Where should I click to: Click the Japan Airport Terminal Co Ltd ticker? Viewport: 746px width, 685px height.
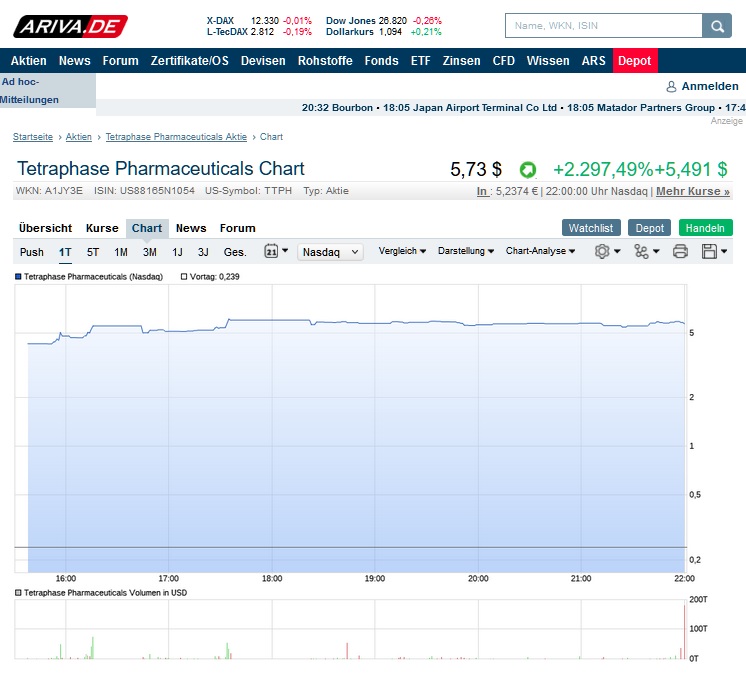click(470, 108)
